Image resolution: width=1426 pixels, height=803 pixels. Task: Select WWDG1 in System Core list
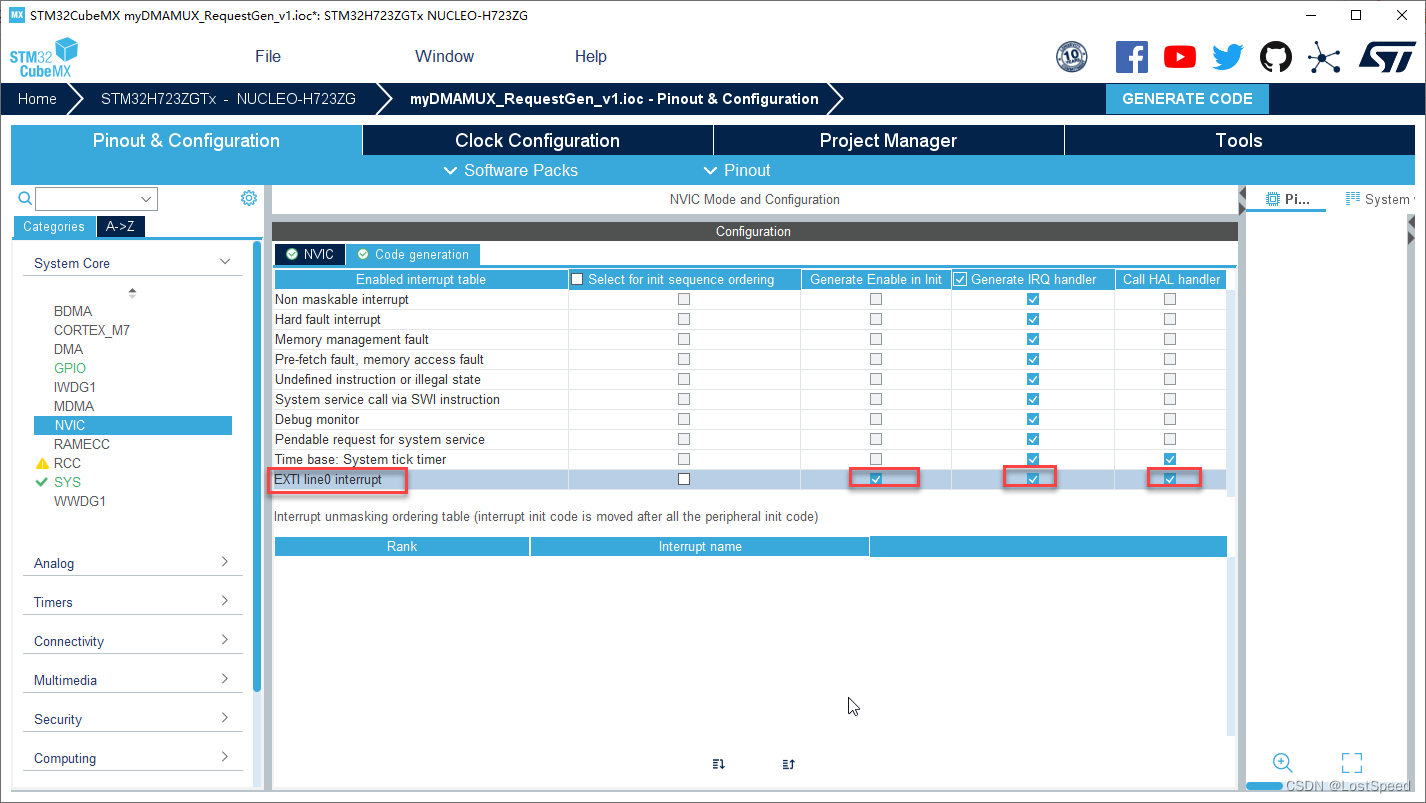[x=79, y=501]
